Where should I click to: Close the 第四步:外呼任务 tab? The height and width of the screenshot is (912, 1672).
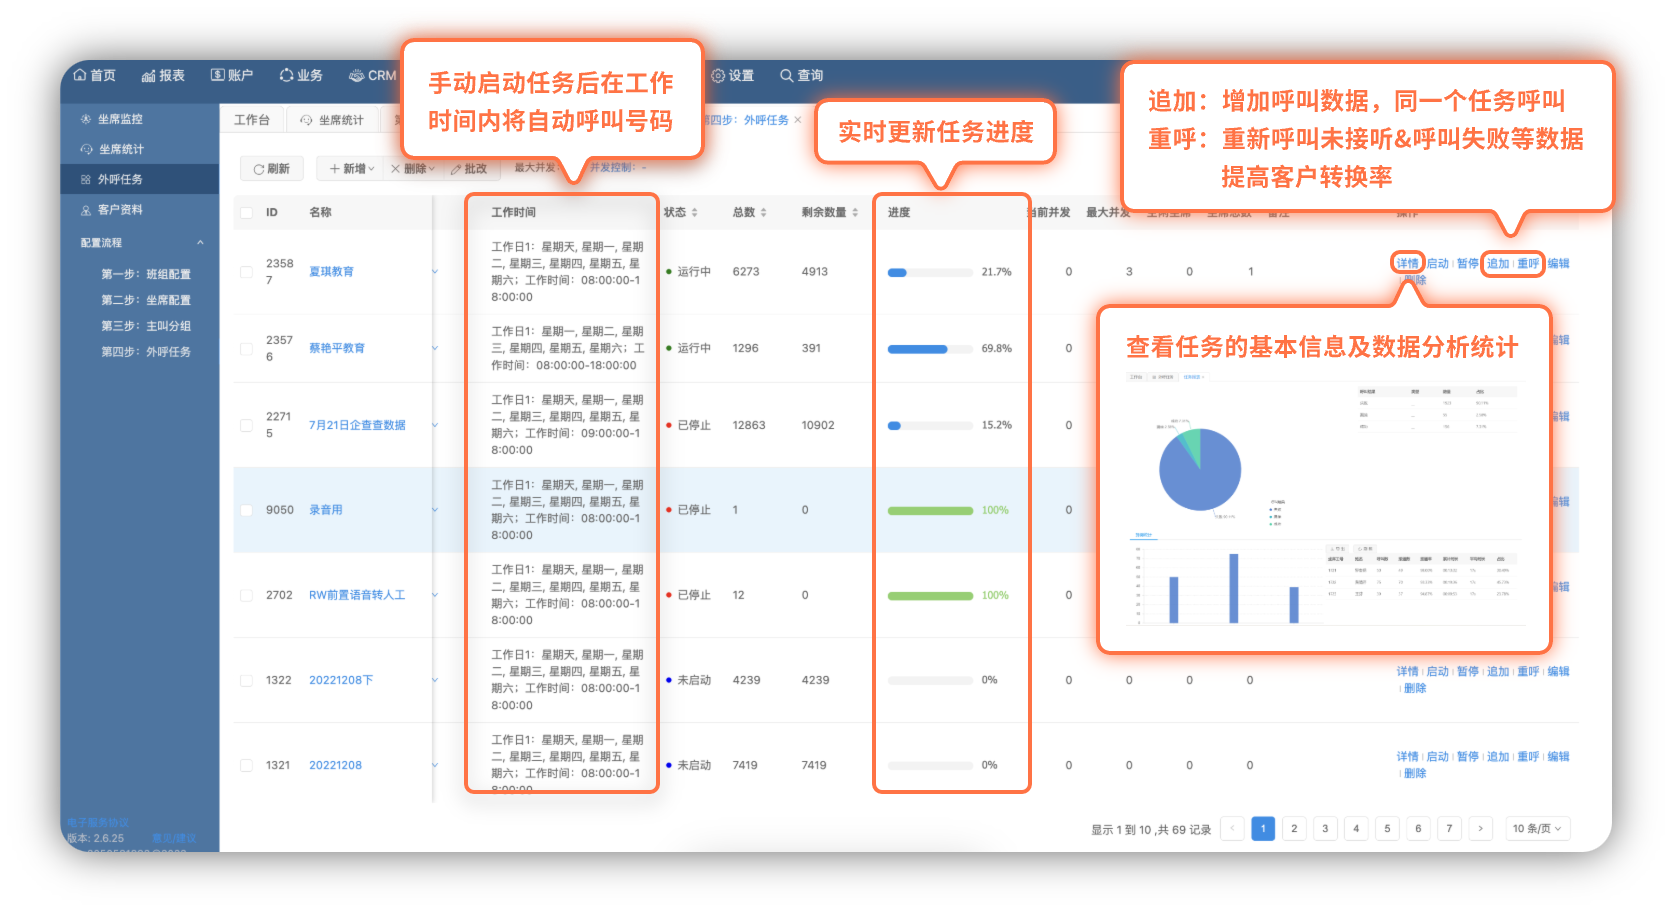click(x=798, y=120)
